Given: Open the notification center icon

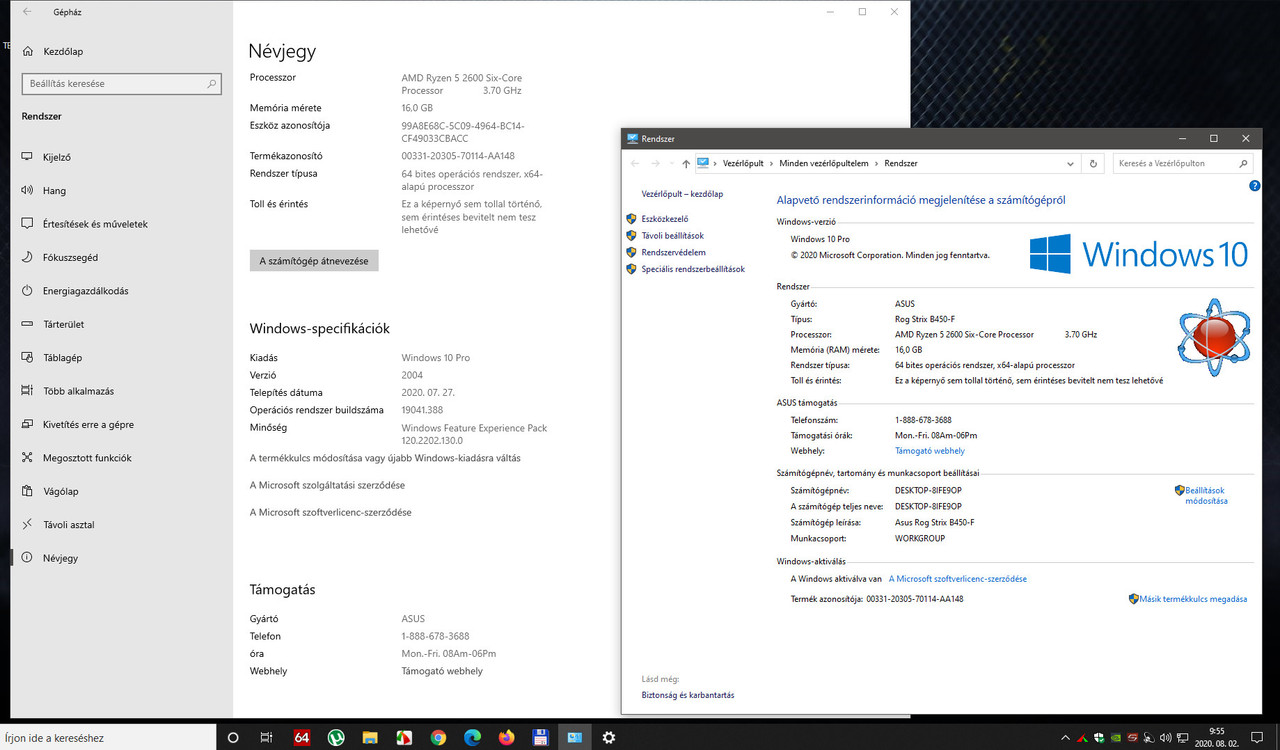Looking at the screenshot, I should 1257,737.
